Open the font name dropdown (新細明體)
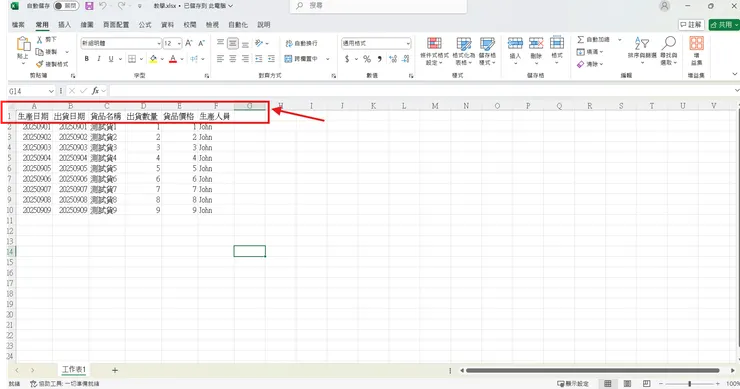740x389 pixels. pyautogui.click(x=159, y=43)
